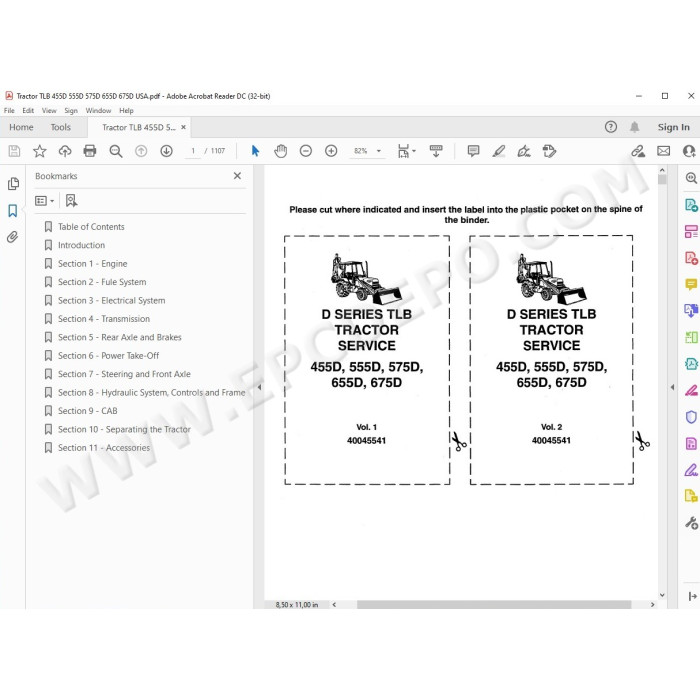Open the Protect shield tool
Viewport: 700px width, 700px height.
pyautogui.click(x=691, y=417)
